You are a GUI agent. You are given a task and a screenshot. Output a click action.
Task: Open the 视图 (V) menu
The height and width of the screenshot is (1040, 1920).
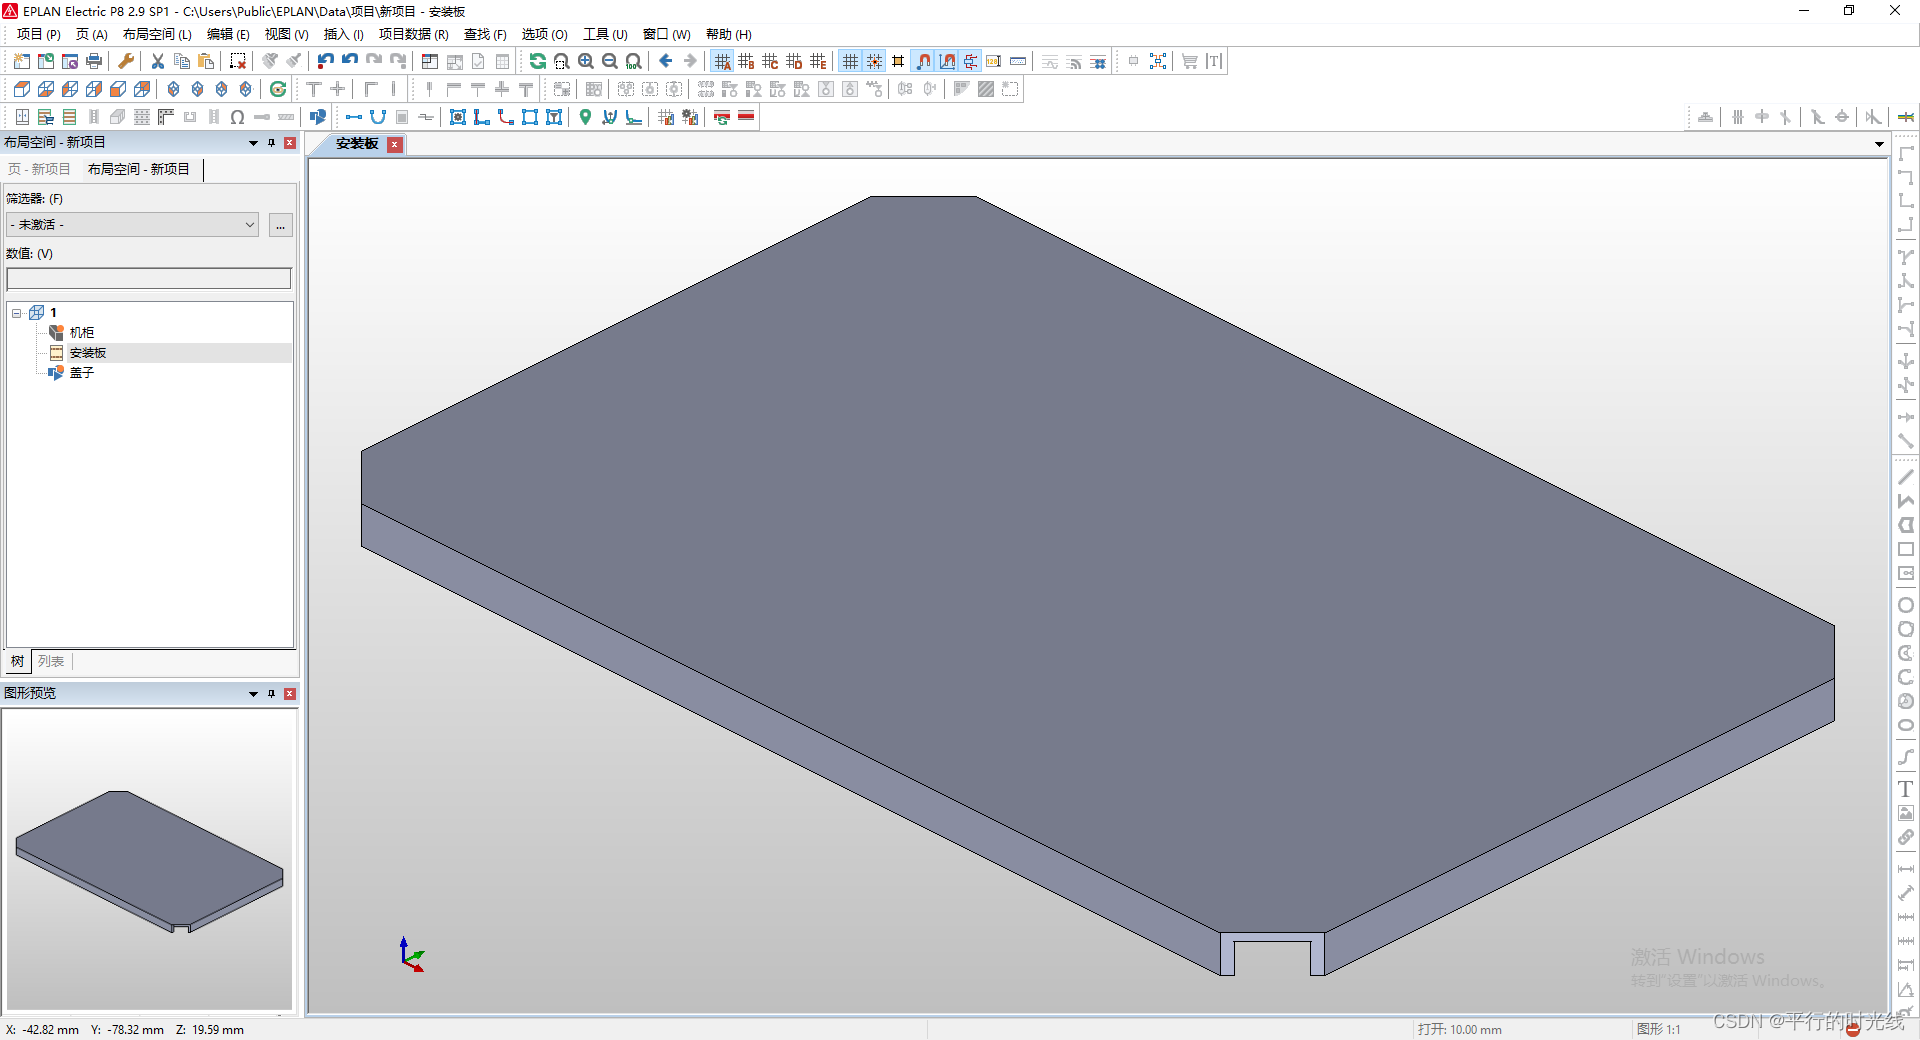click(286, 34)
